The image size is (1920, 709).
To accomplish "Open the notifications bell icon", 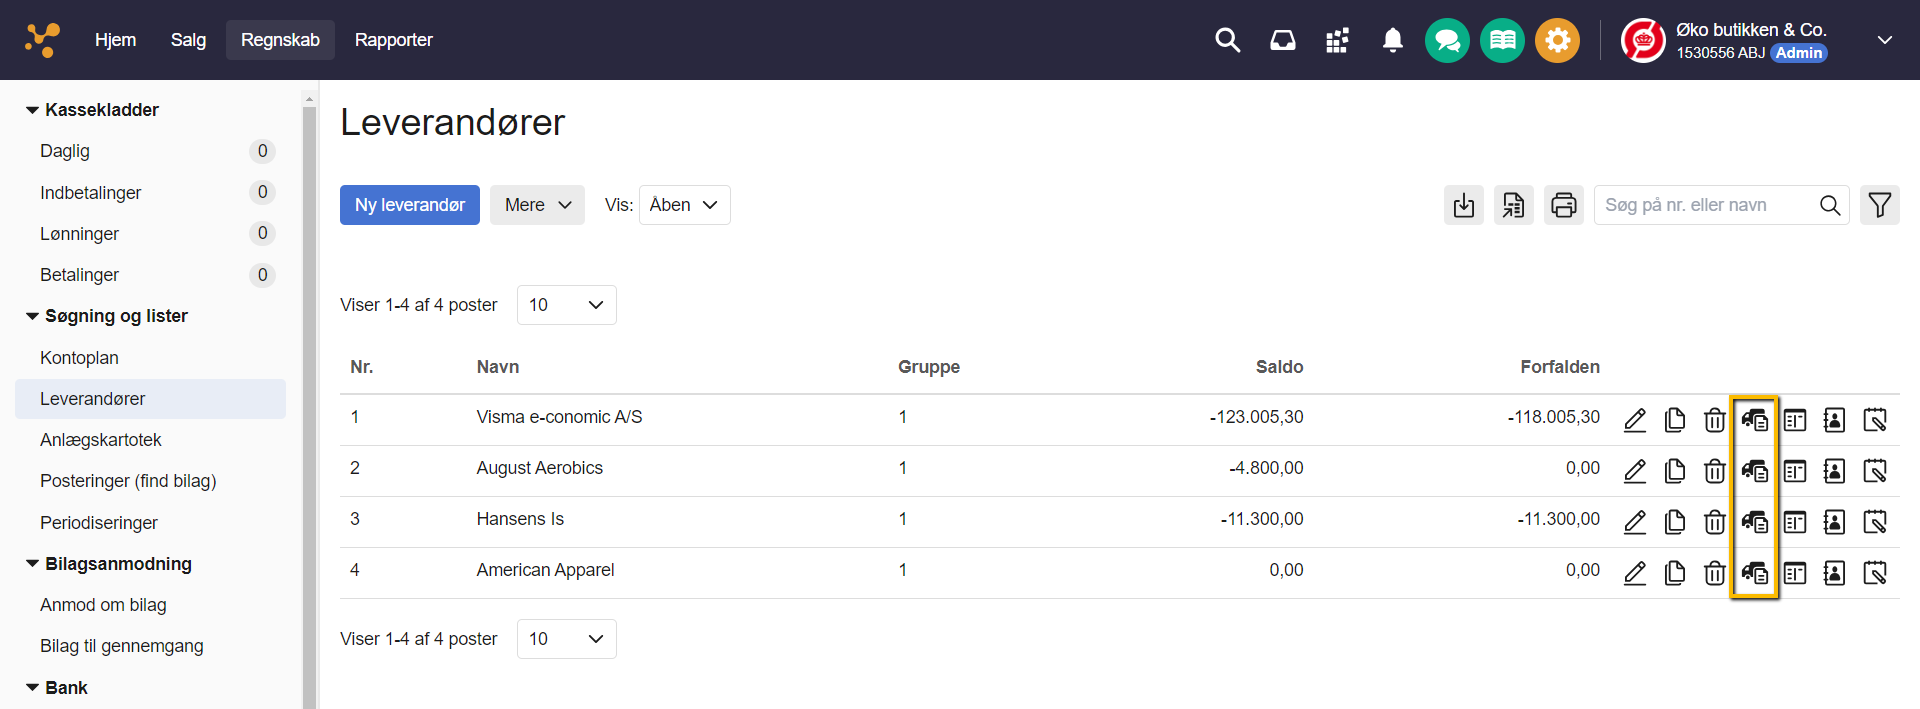I will (x=1392, y=40).
